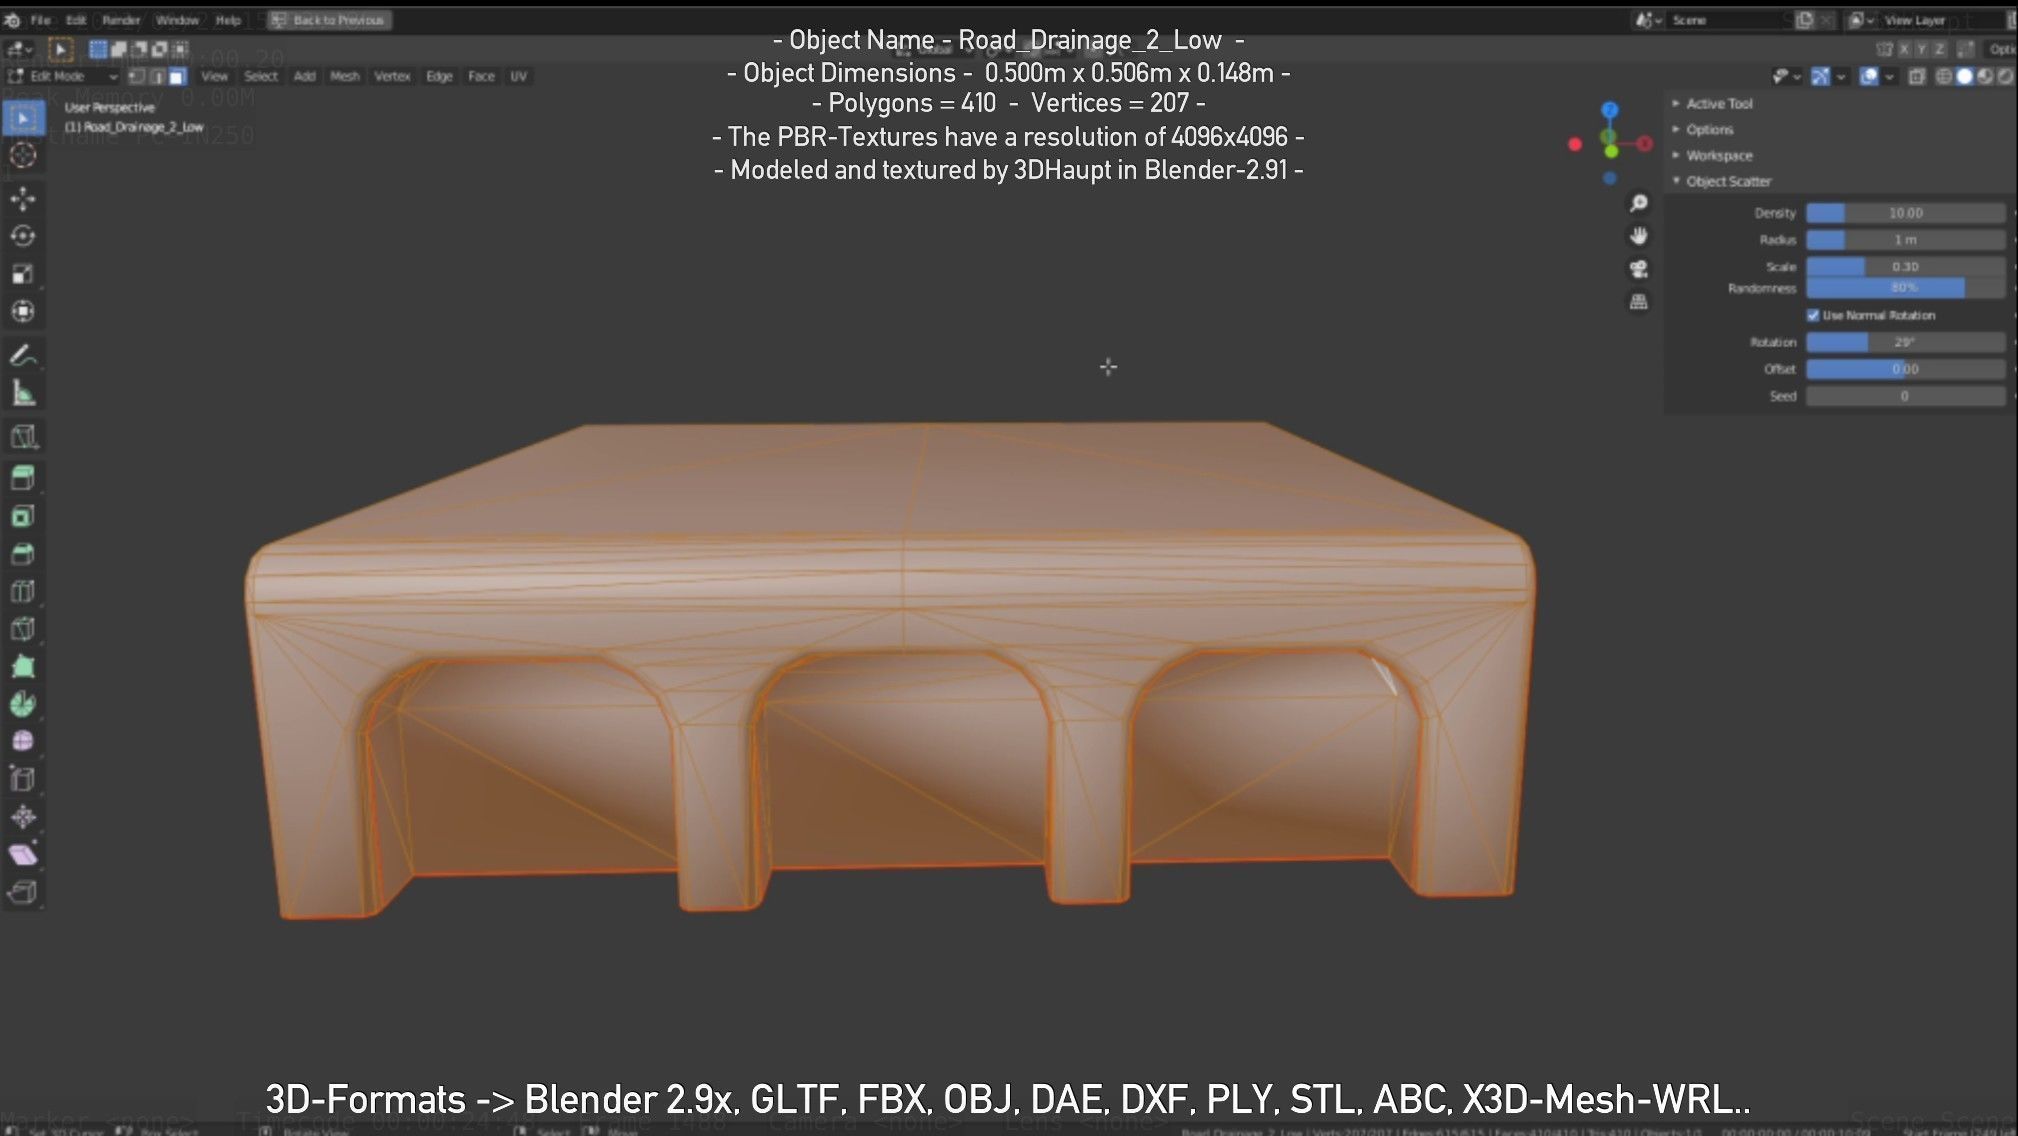
Task: Toggle show overlays button
Action: click(x=1868, y=76)
